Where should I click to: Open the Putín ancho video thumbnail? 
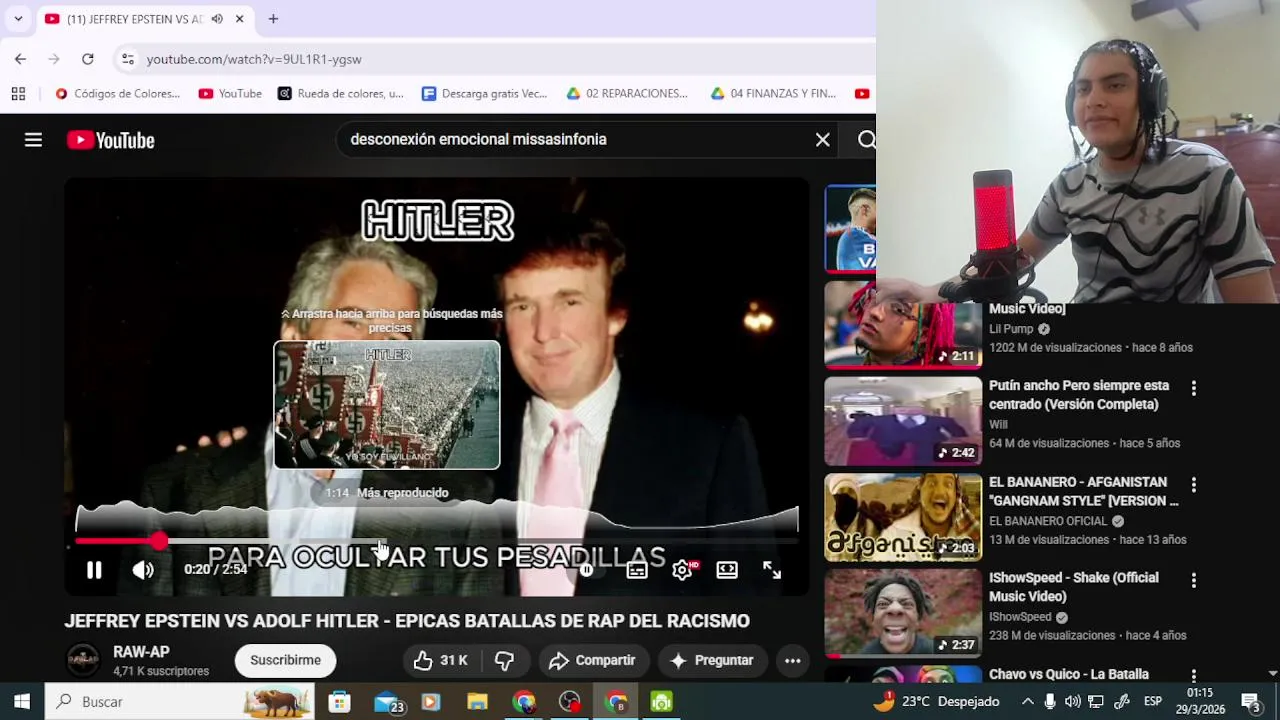click(x=903, y=421)
